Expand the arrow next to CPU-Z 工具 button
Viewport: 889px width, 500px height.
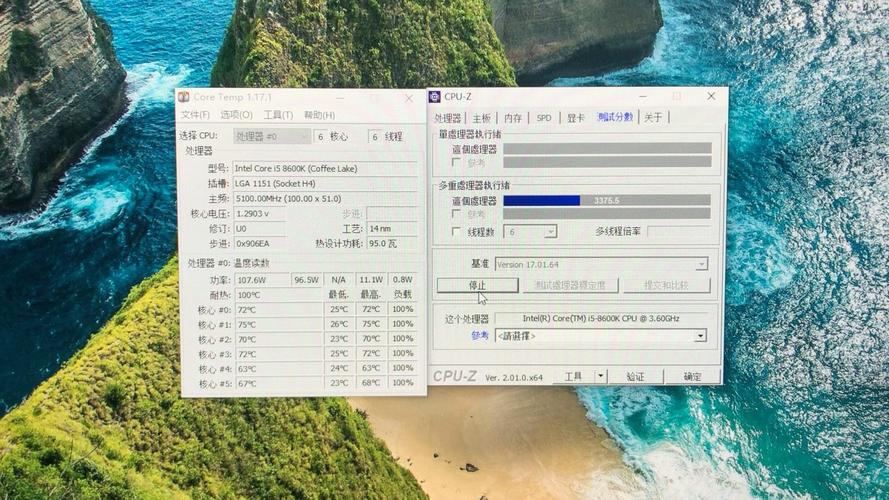click(x=600, y=377)
